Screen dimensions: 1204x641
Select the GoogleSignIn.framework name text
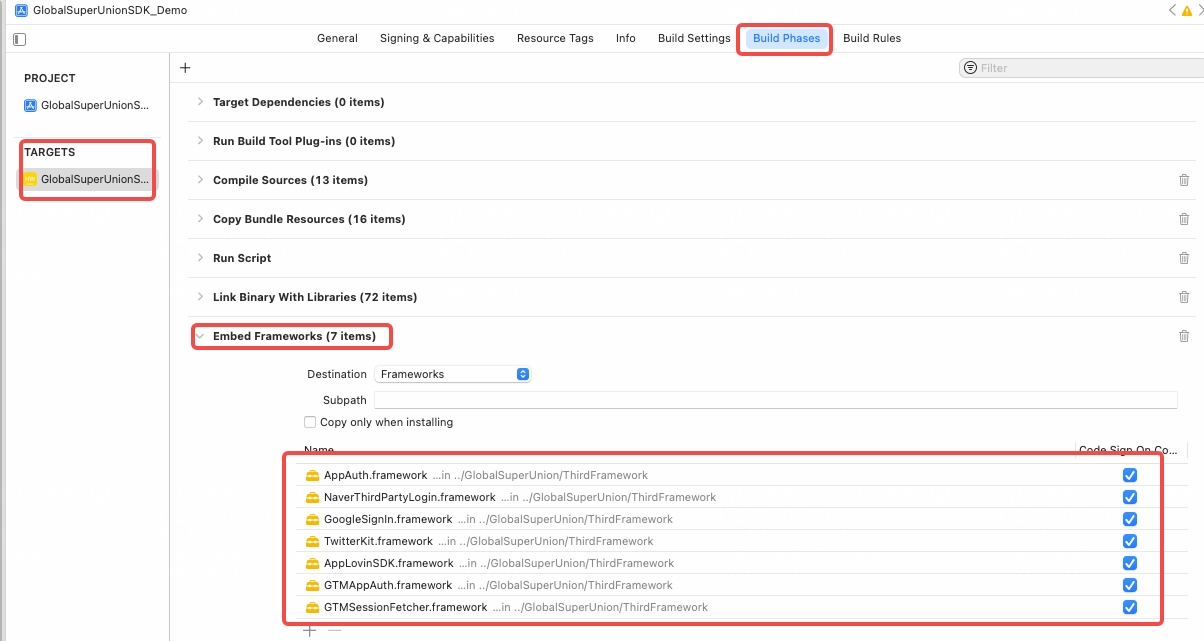pyautogui.click(x=388, y=519)
